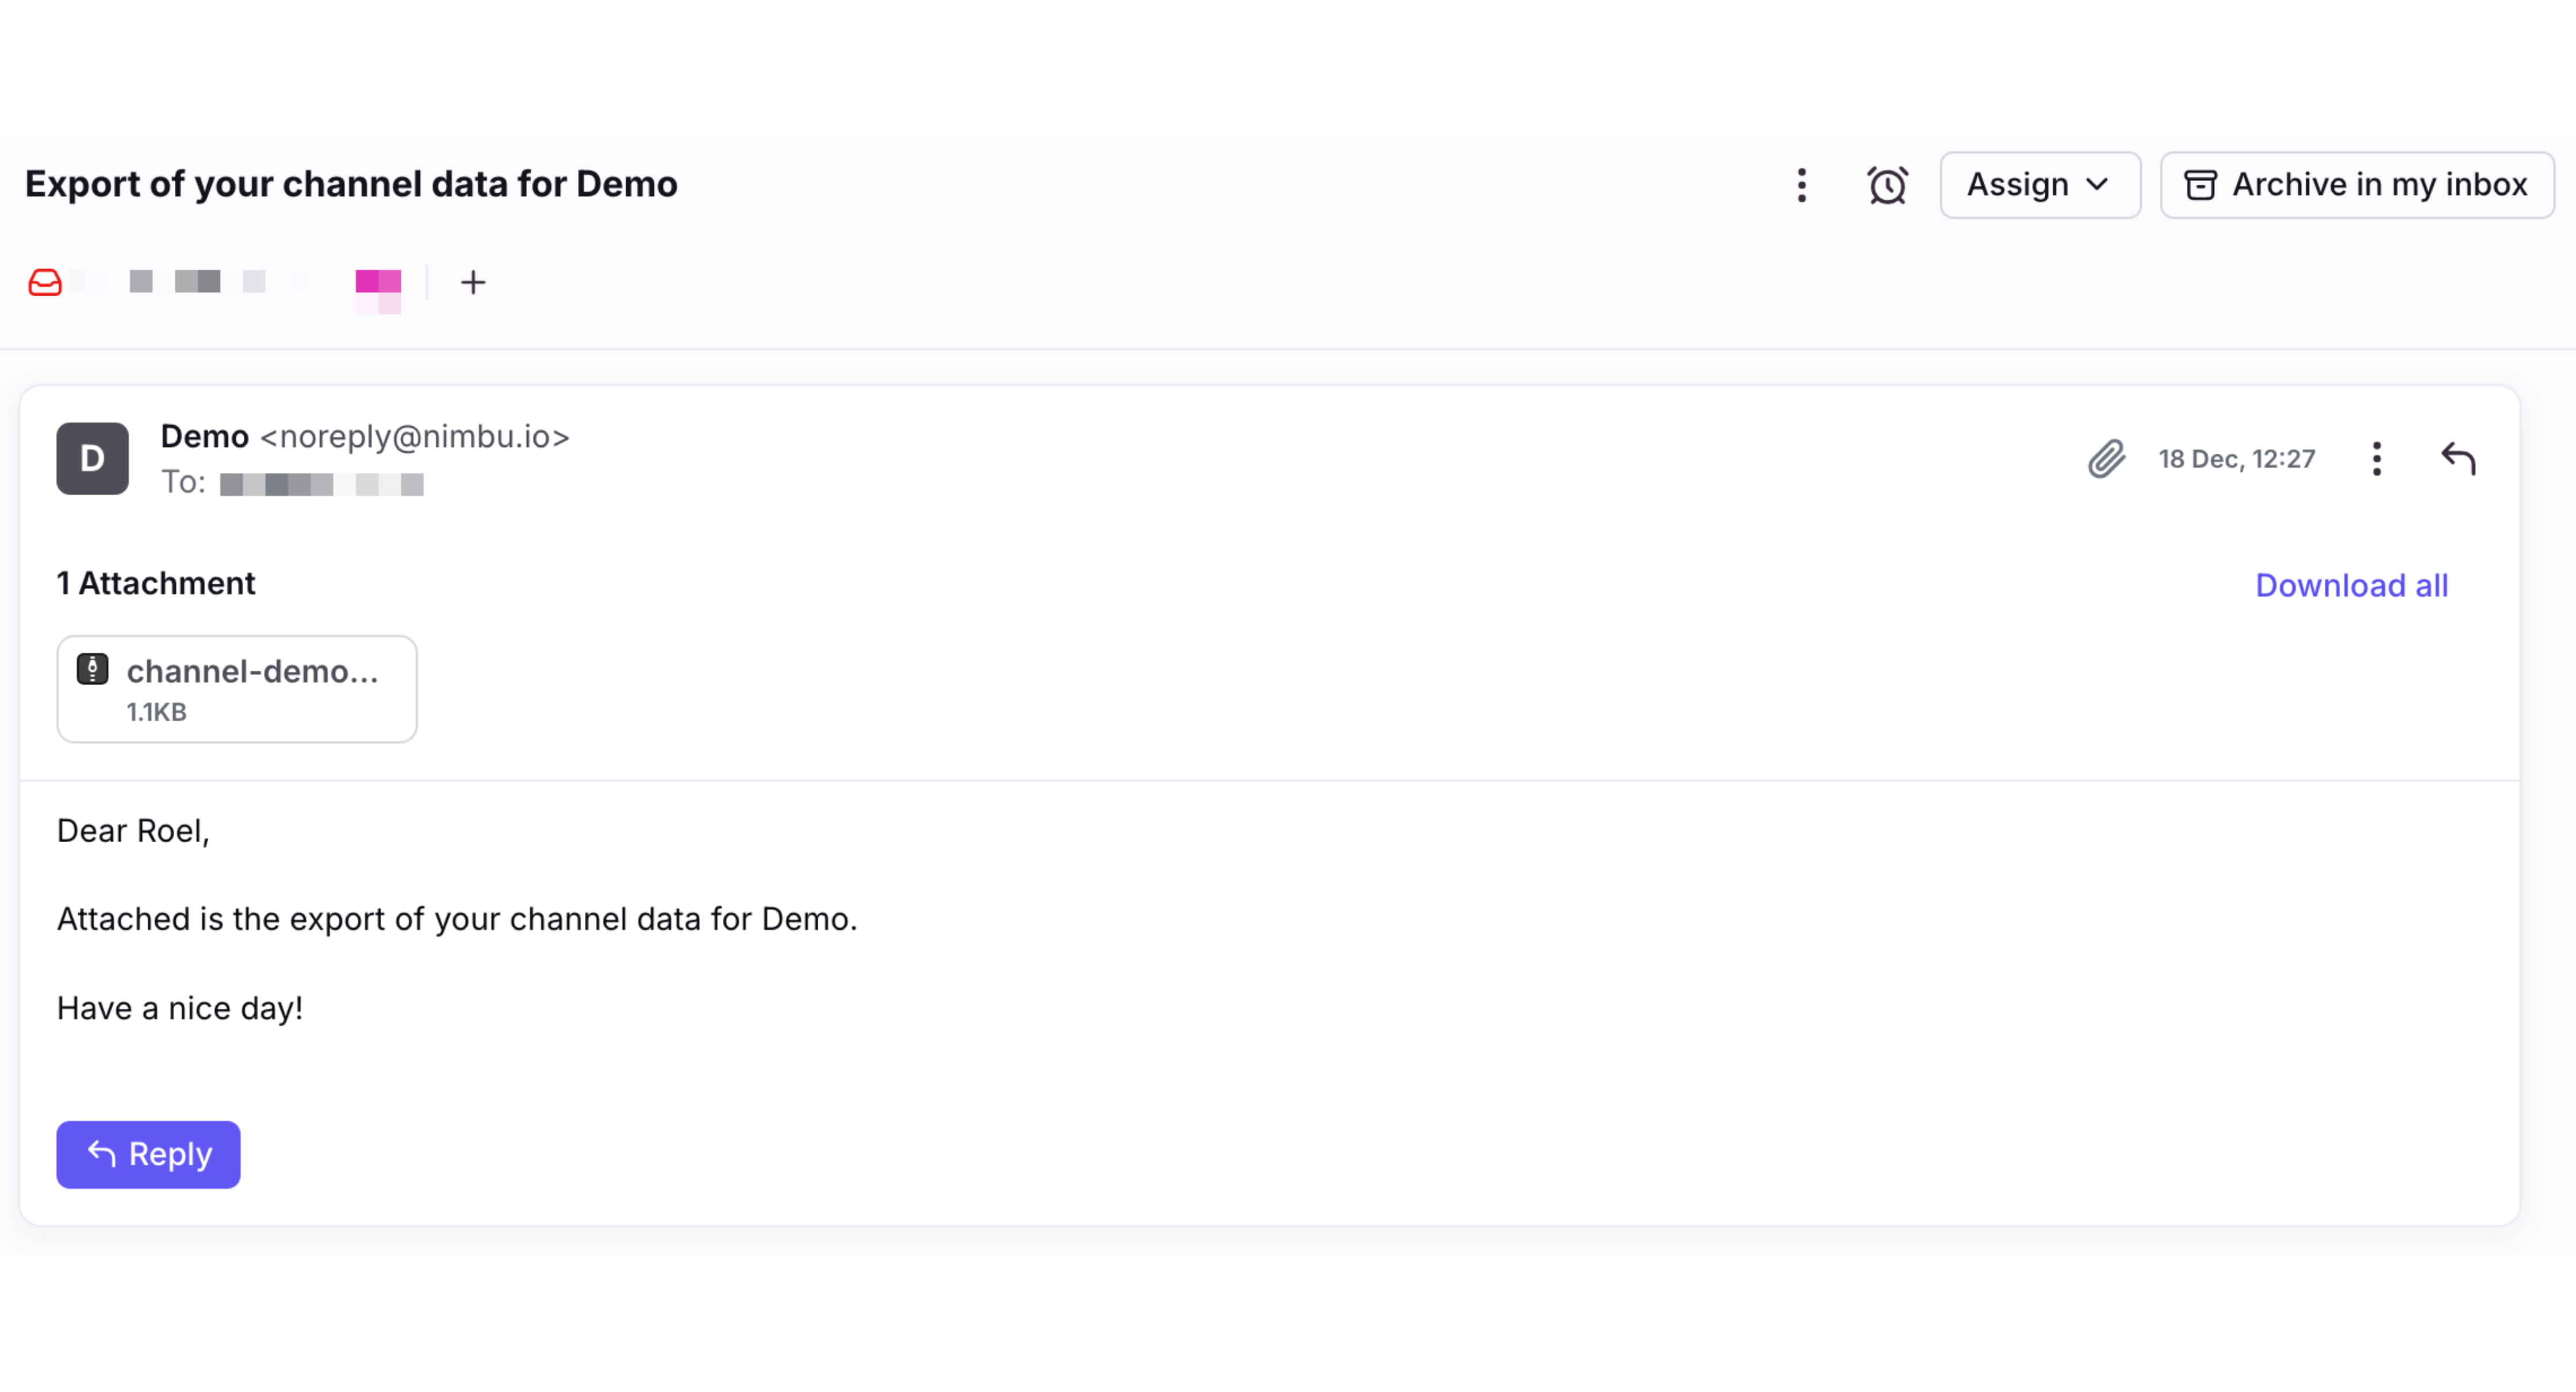Open the channel-demo attachment card
Screen dimensions: 2576x1392
click(x=236, y=688)
